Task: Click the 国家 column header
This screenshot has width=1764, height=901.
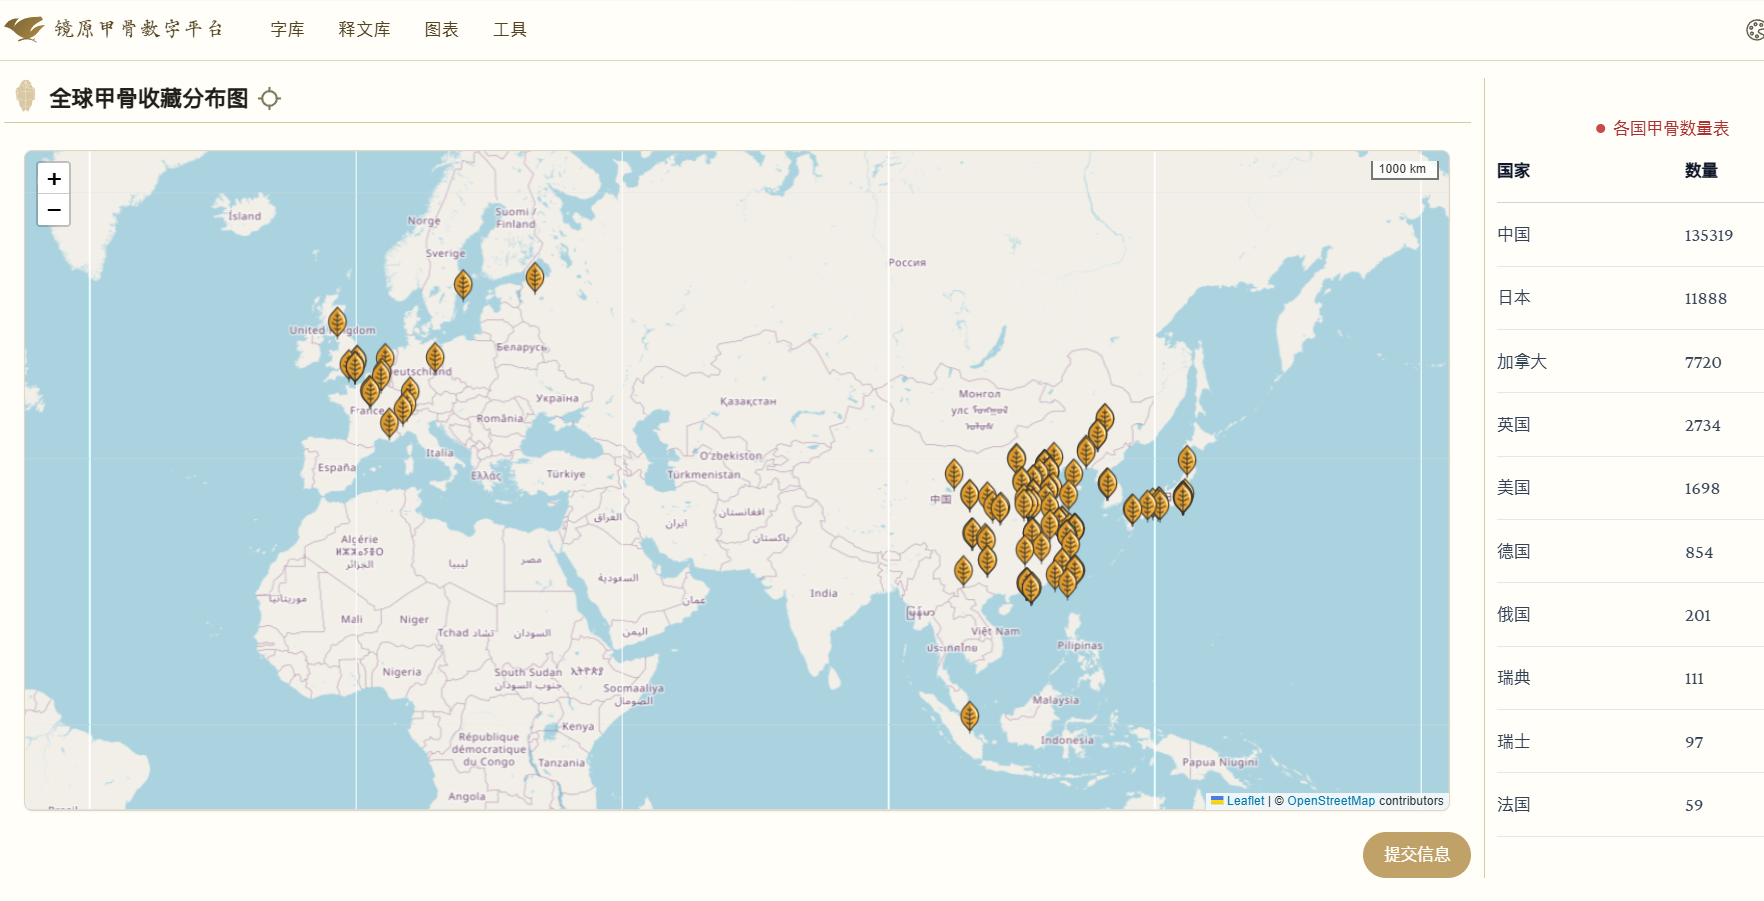Action: click(1513, 171)
